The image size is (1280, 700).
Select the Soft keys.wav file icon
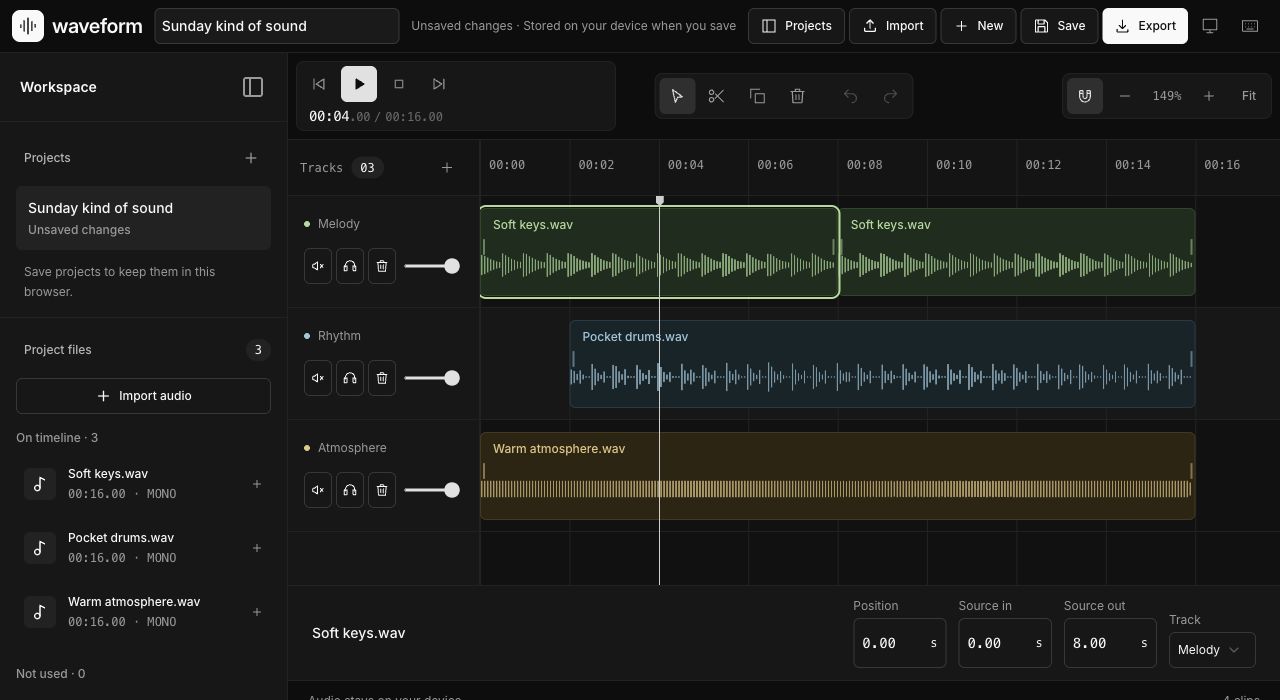click(40, 484)
